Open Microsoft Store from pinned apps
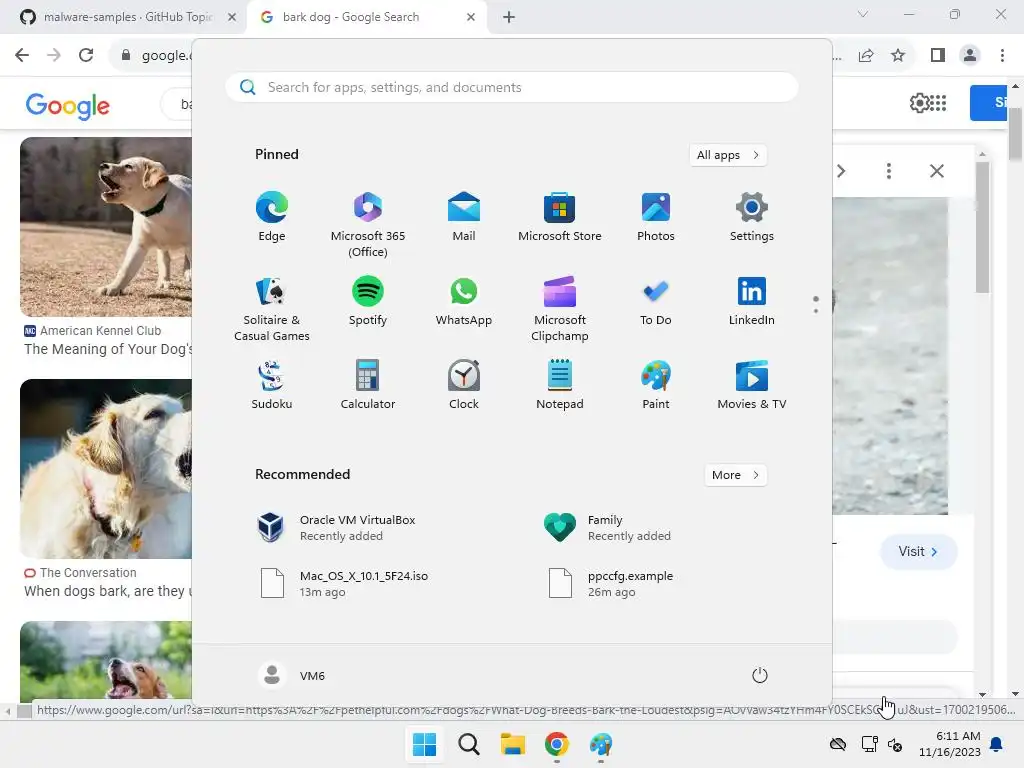Viewport: 1024px width, 768px height. [560, 217]
